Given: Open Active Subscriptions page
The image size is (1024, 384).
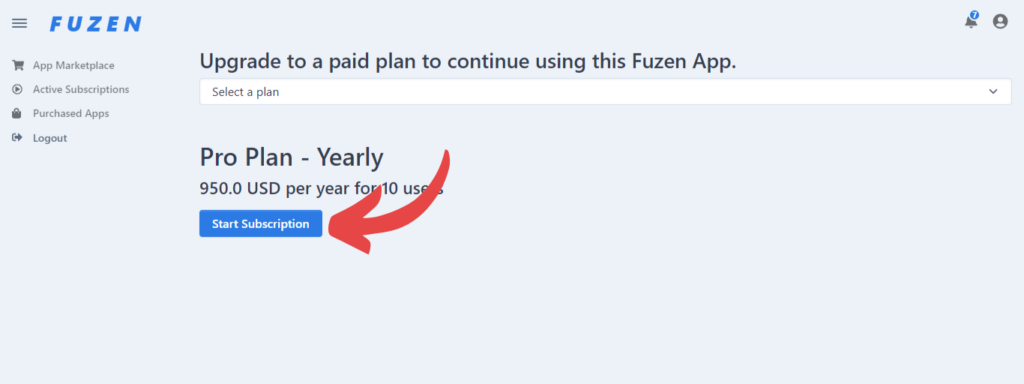Looking at the screenshot, I should coord(81,89).
